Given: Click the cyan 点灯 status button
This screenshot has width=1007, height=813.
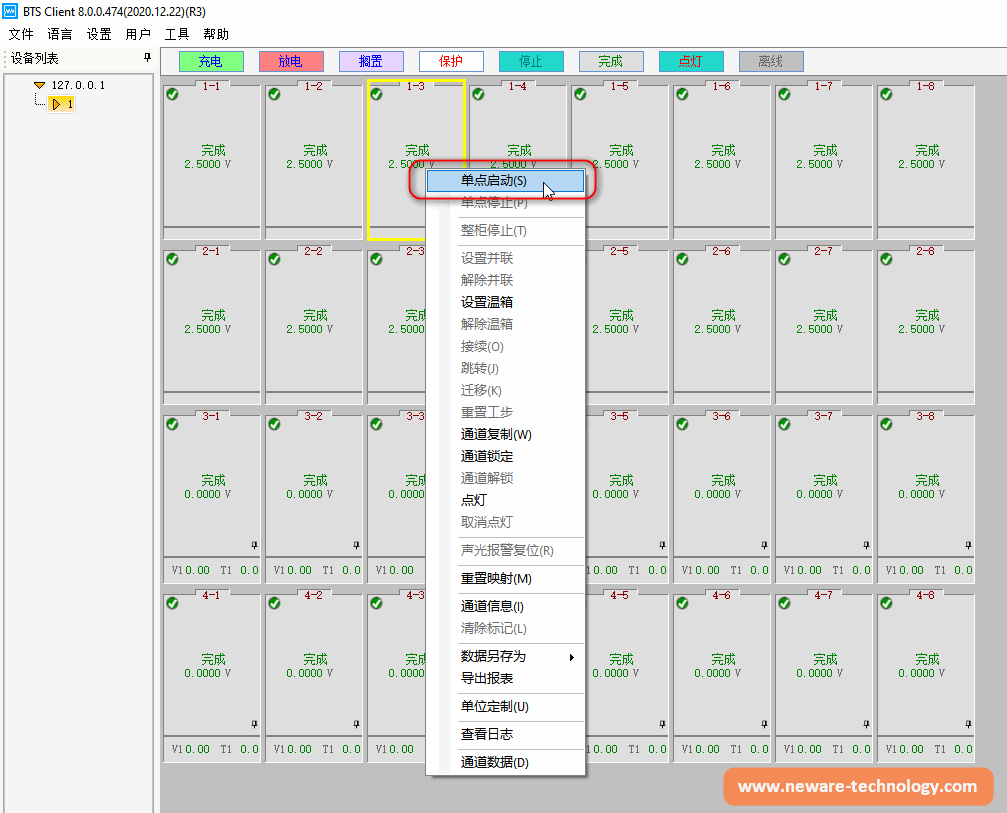Looking at the screenshot, I should coord(691,62).
